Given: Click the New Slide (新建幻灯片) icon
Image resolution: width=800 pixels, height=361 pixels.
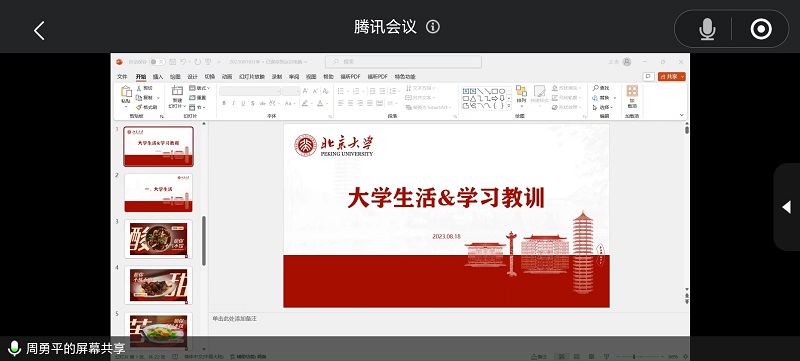Looking at the screenshot, I should tap(177, 91).
